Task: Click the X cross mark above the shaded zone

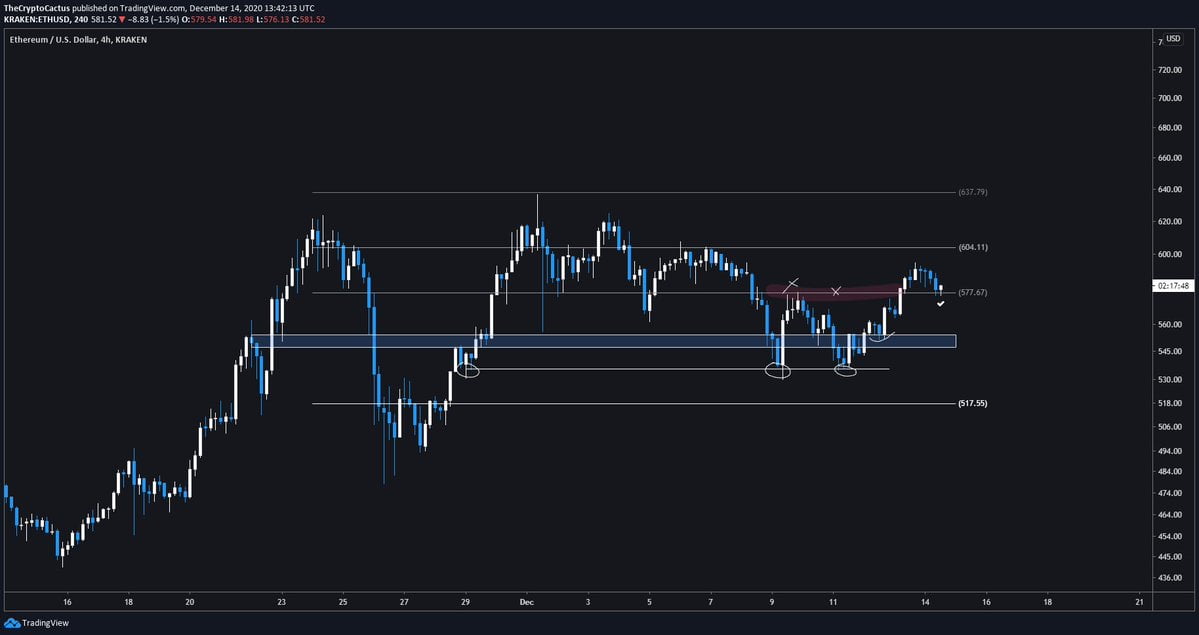Action: (791, 283)
